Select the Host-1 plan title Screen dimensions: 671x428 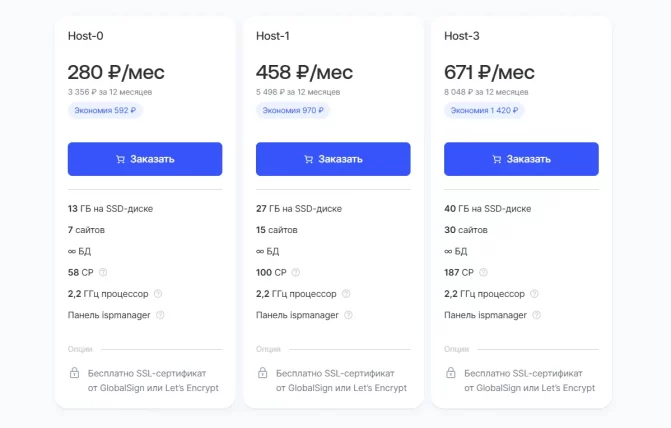273,36
